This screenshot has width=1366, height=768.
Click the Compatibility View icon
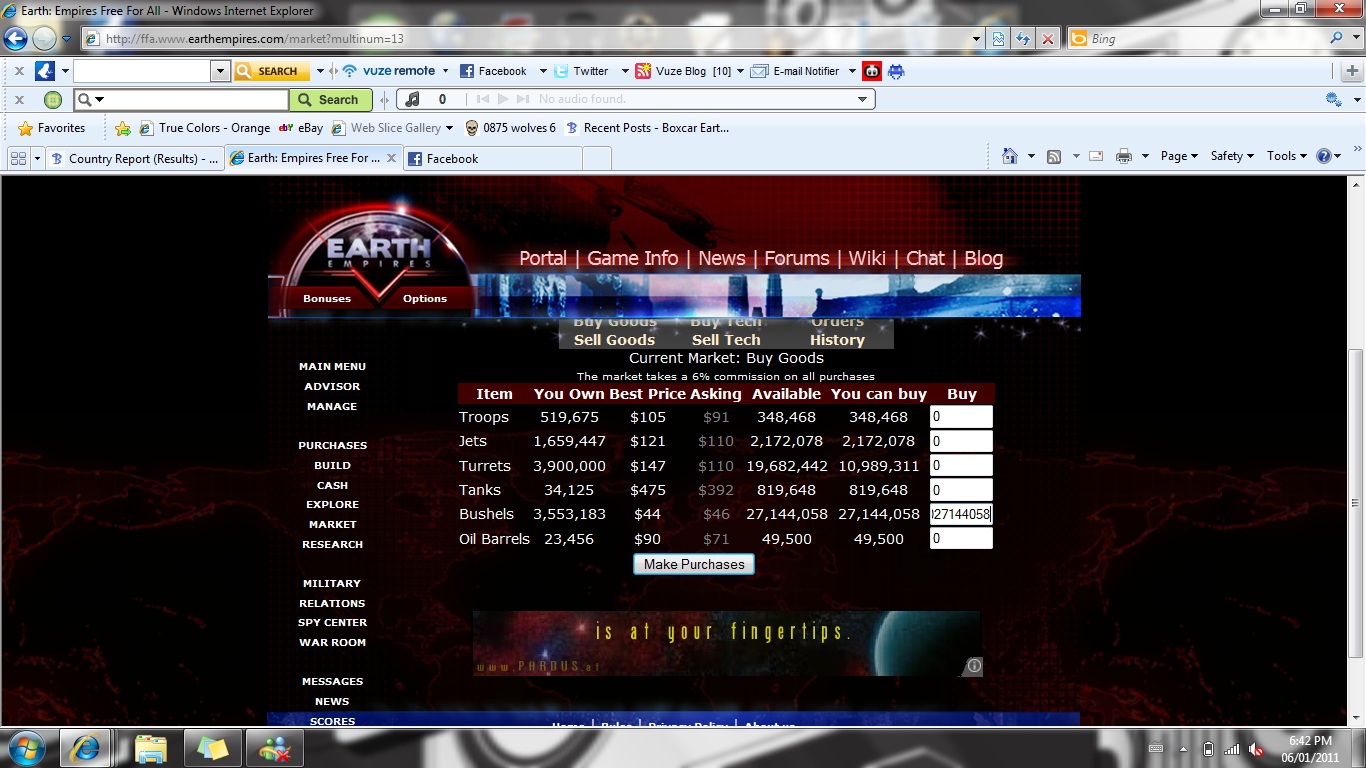pos(998,39)
